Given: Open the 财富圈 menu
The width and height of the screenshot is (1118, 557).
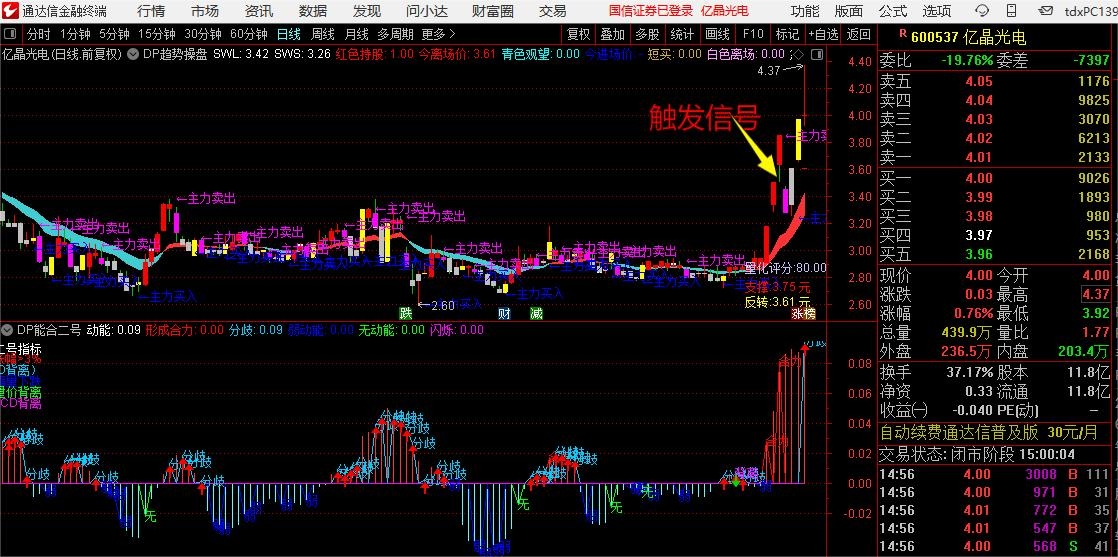Looking at the screenshot, I should coord(493,11).
